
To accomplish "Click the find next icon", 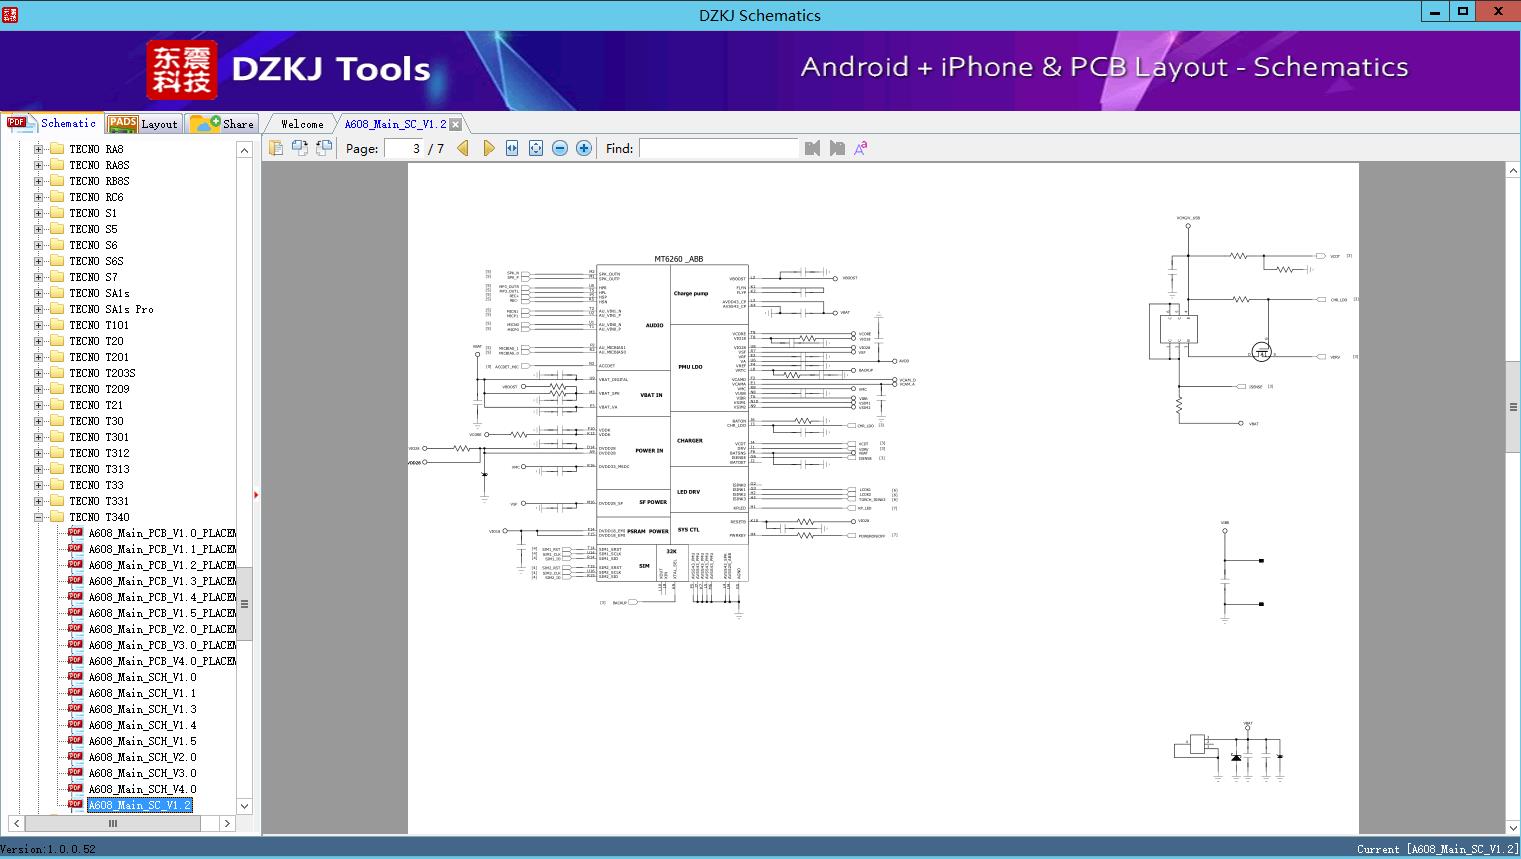I will pyautogui.click(x=837, y=148).
